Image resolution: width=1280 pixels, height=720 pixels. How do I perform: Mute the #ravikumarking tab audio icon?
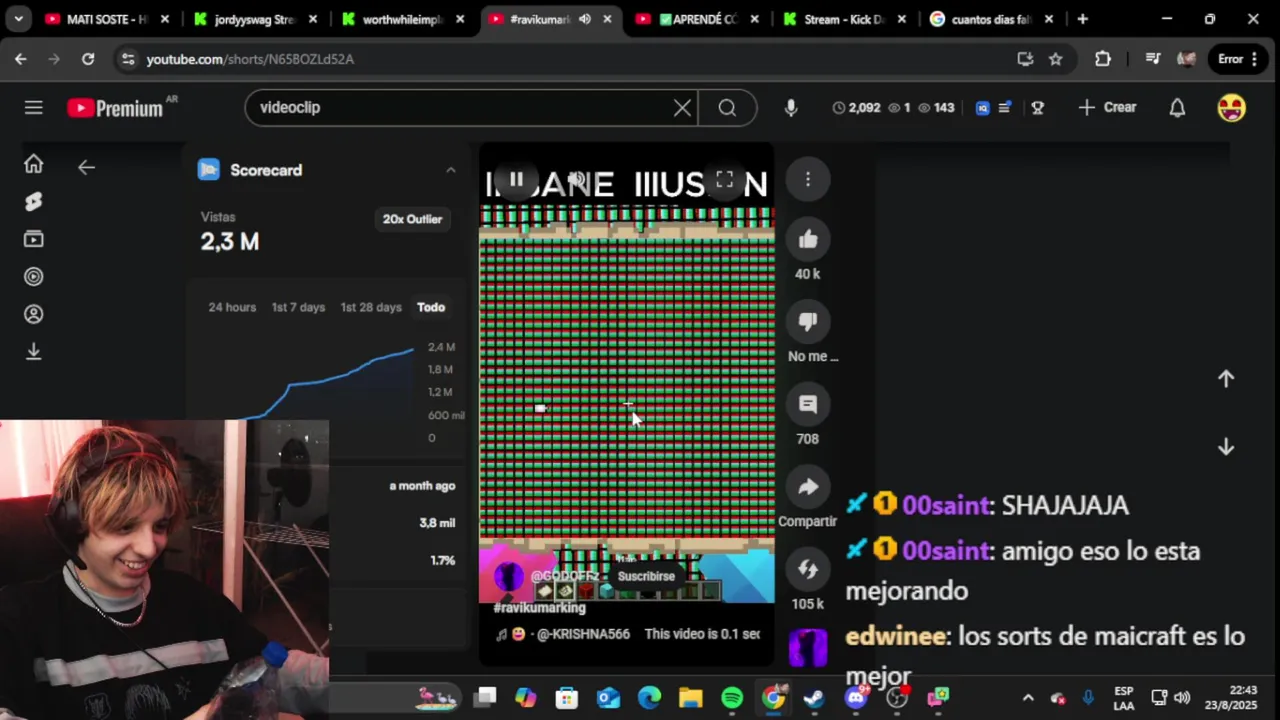click(585, 19)
